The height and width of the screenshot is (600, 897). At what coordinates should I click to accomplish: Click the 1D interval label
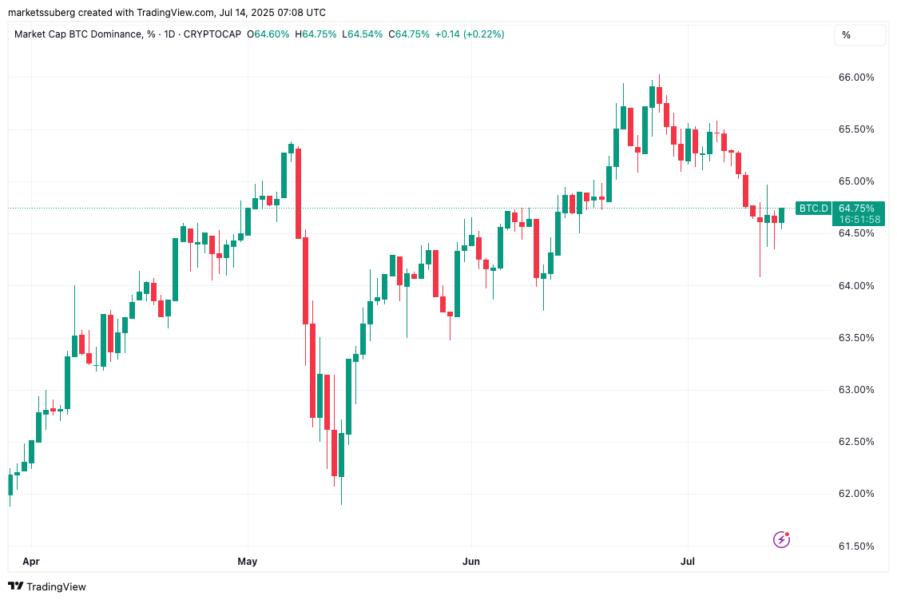pos(169,34)
